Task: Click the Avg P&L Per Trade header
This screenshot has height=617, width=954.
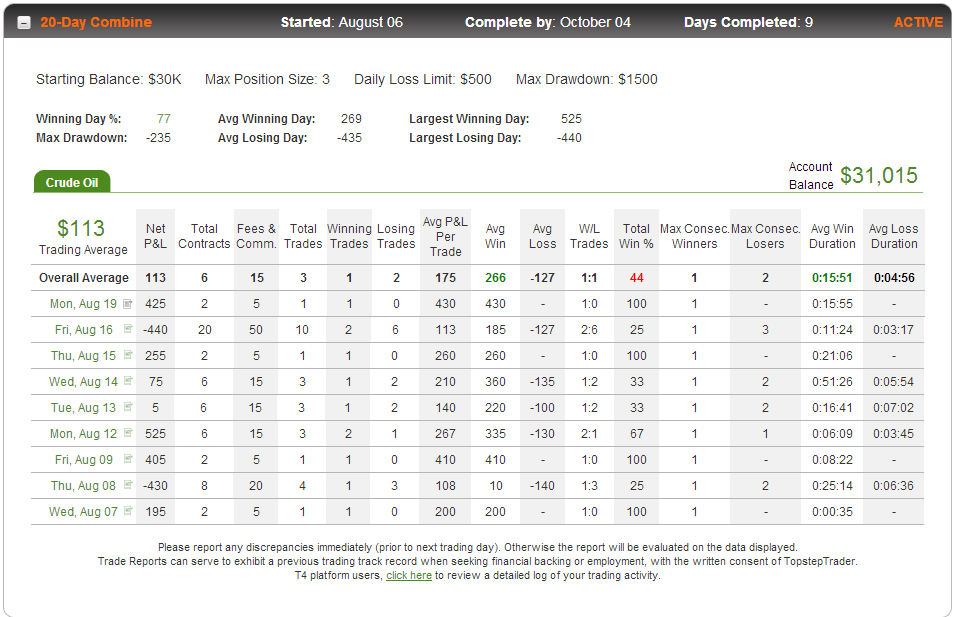Action: pyautogui.click(x=445, y=237)
